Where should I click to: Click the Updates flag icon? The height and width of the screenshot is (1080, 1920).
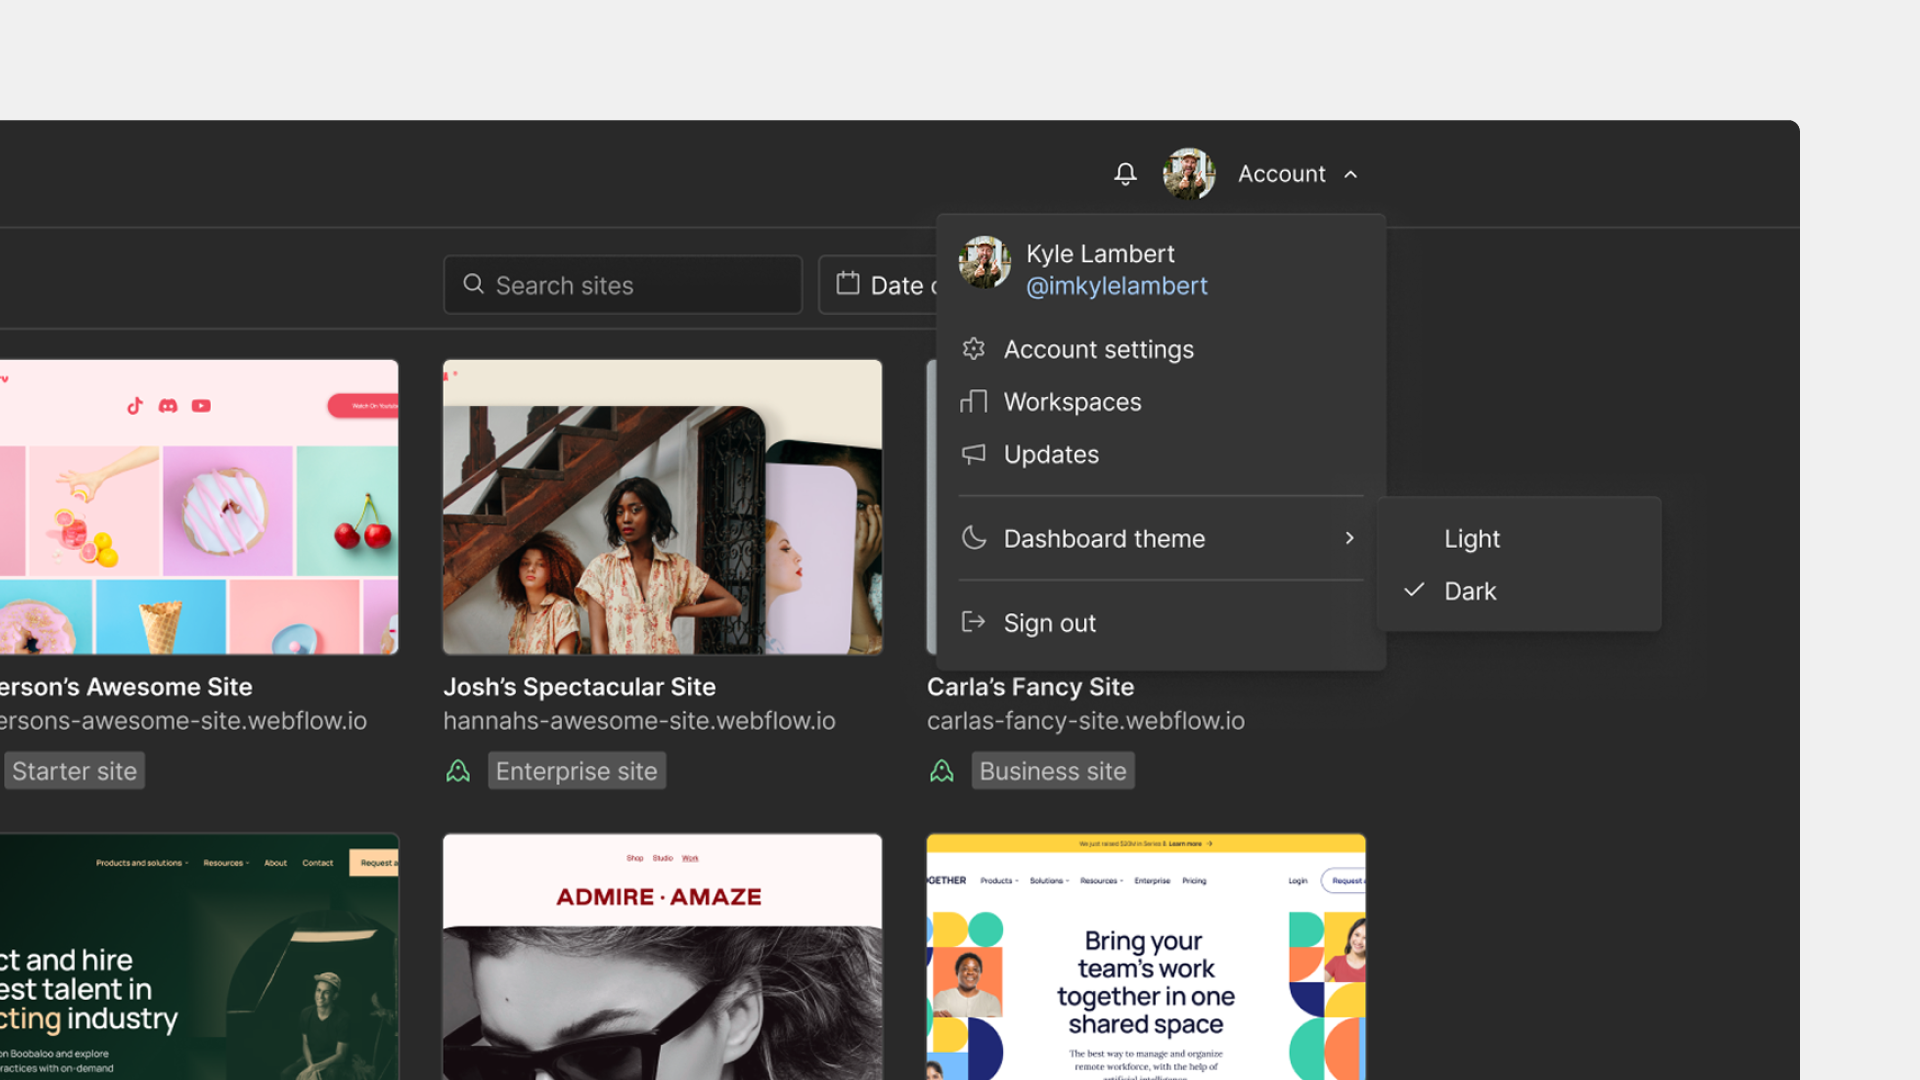pyautogui.click(x=973, y=453)
